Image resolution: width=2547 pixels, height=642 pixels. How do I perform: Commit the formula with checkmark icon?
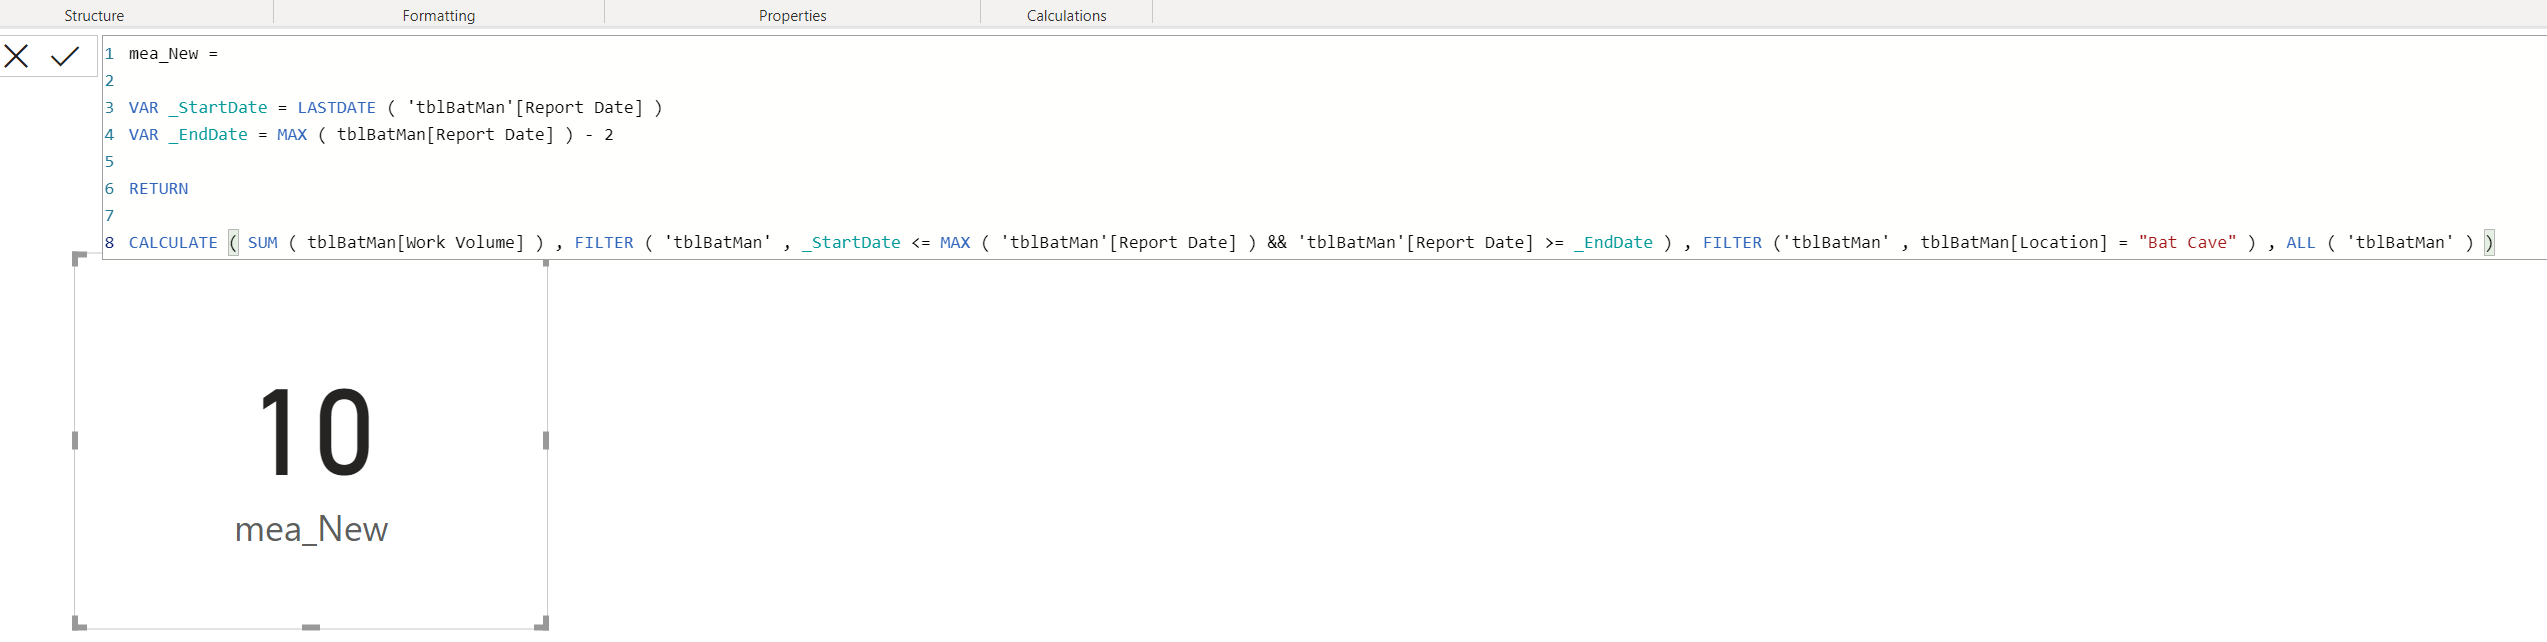point(65,56)
